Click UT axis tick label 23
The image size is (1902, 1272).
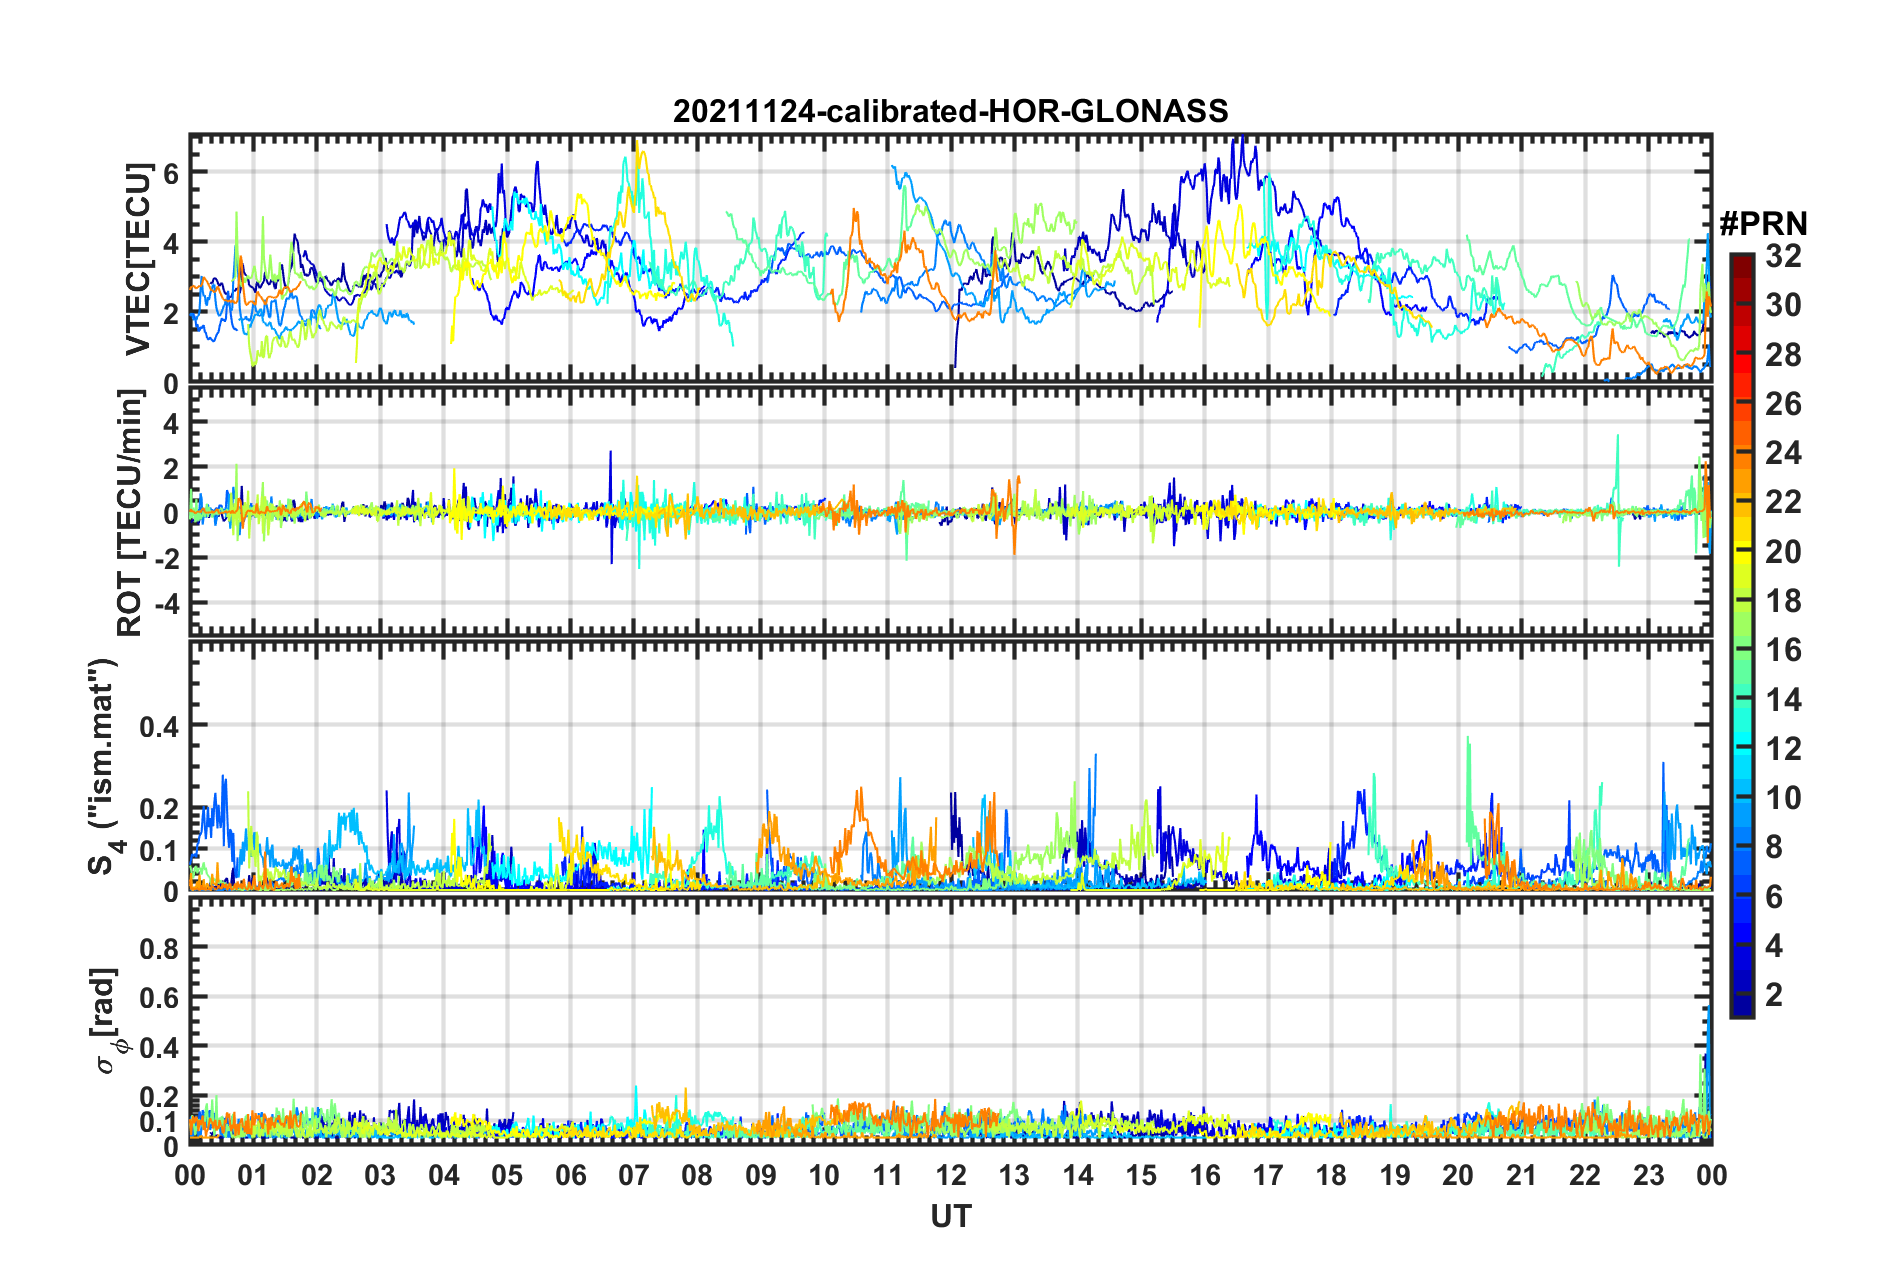pos(1649,1175)
